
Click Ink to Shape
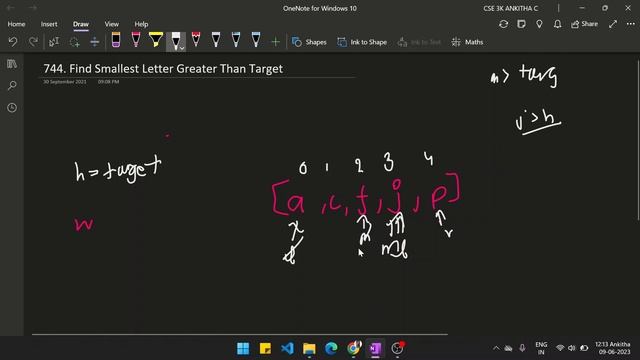coord(362,42)
